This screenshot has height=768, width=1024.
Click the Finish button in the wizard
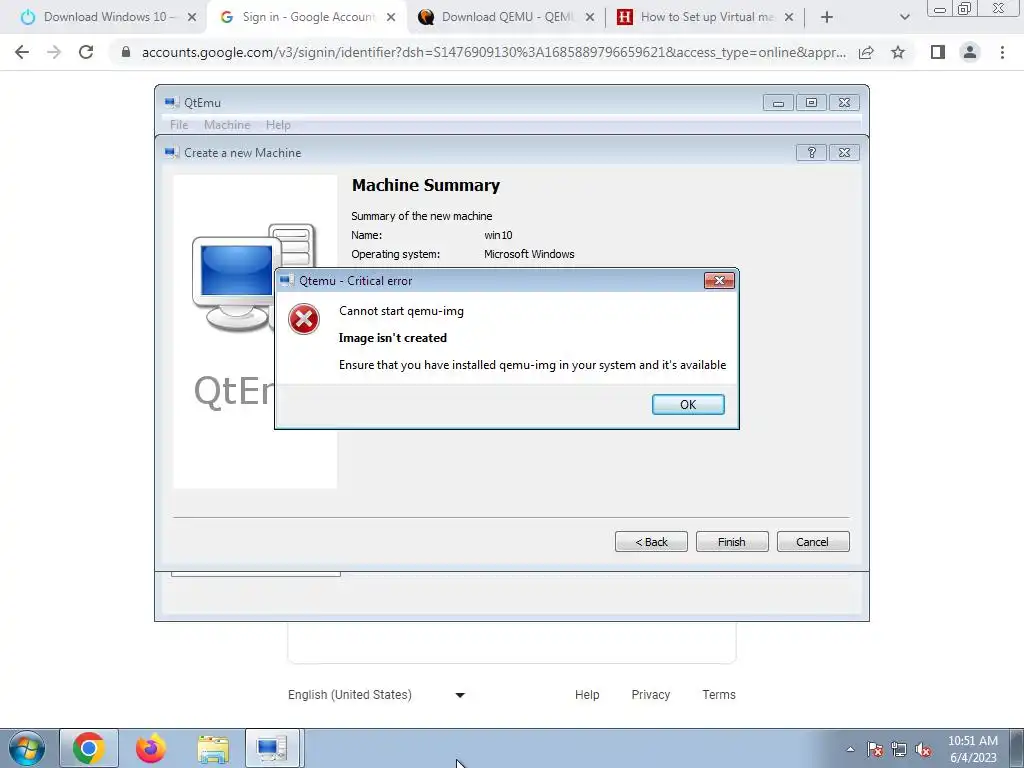731,541
